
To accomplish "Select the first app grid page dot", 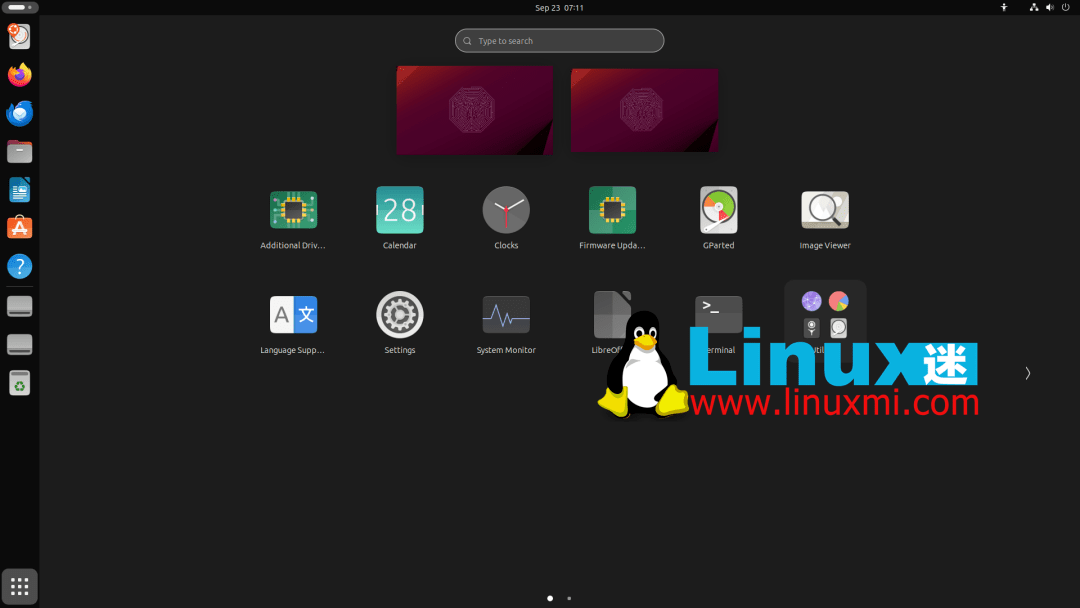I will [x=550, y=598].
